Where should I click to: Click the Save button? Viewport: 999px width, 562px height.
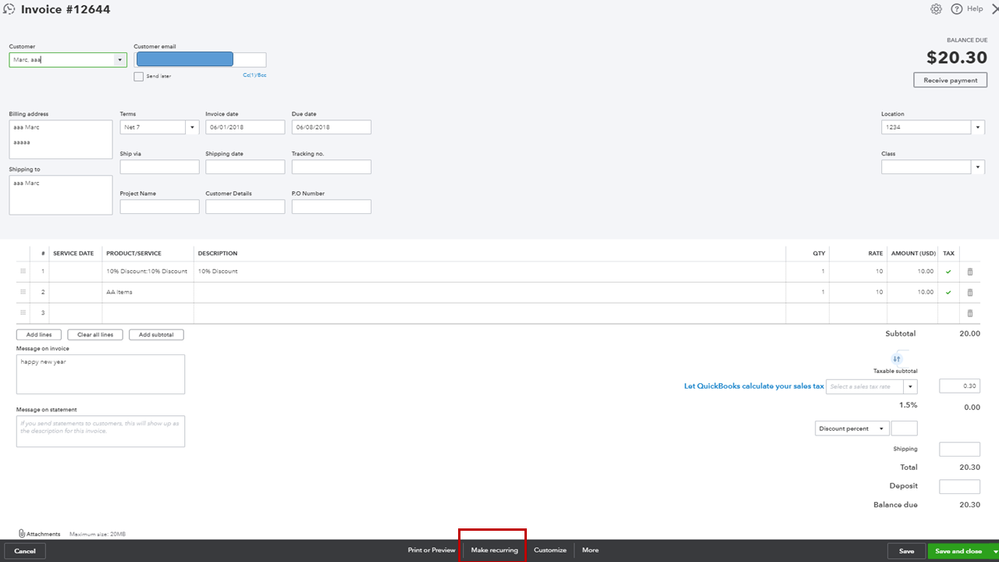click(x=906, y=551)
